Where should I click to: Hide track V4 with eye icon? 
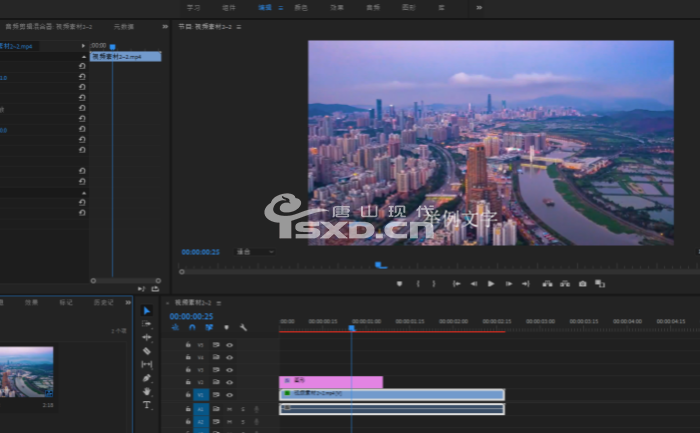[x=229, y=357]
